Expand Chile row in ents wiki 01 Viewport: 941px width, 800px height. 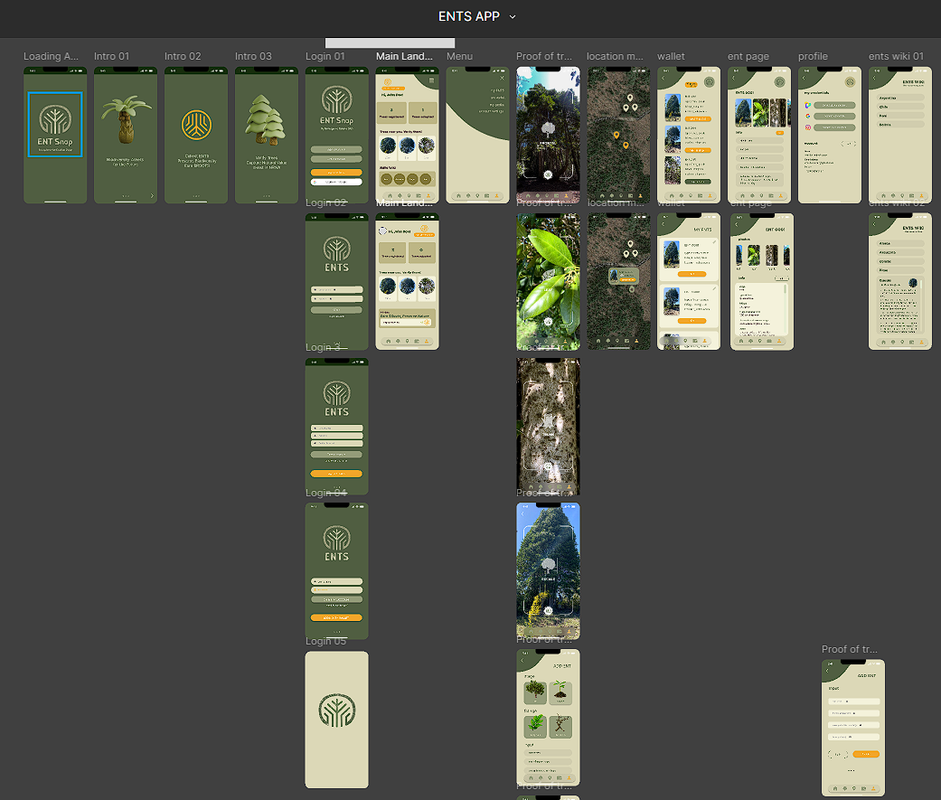pos(900,107)
